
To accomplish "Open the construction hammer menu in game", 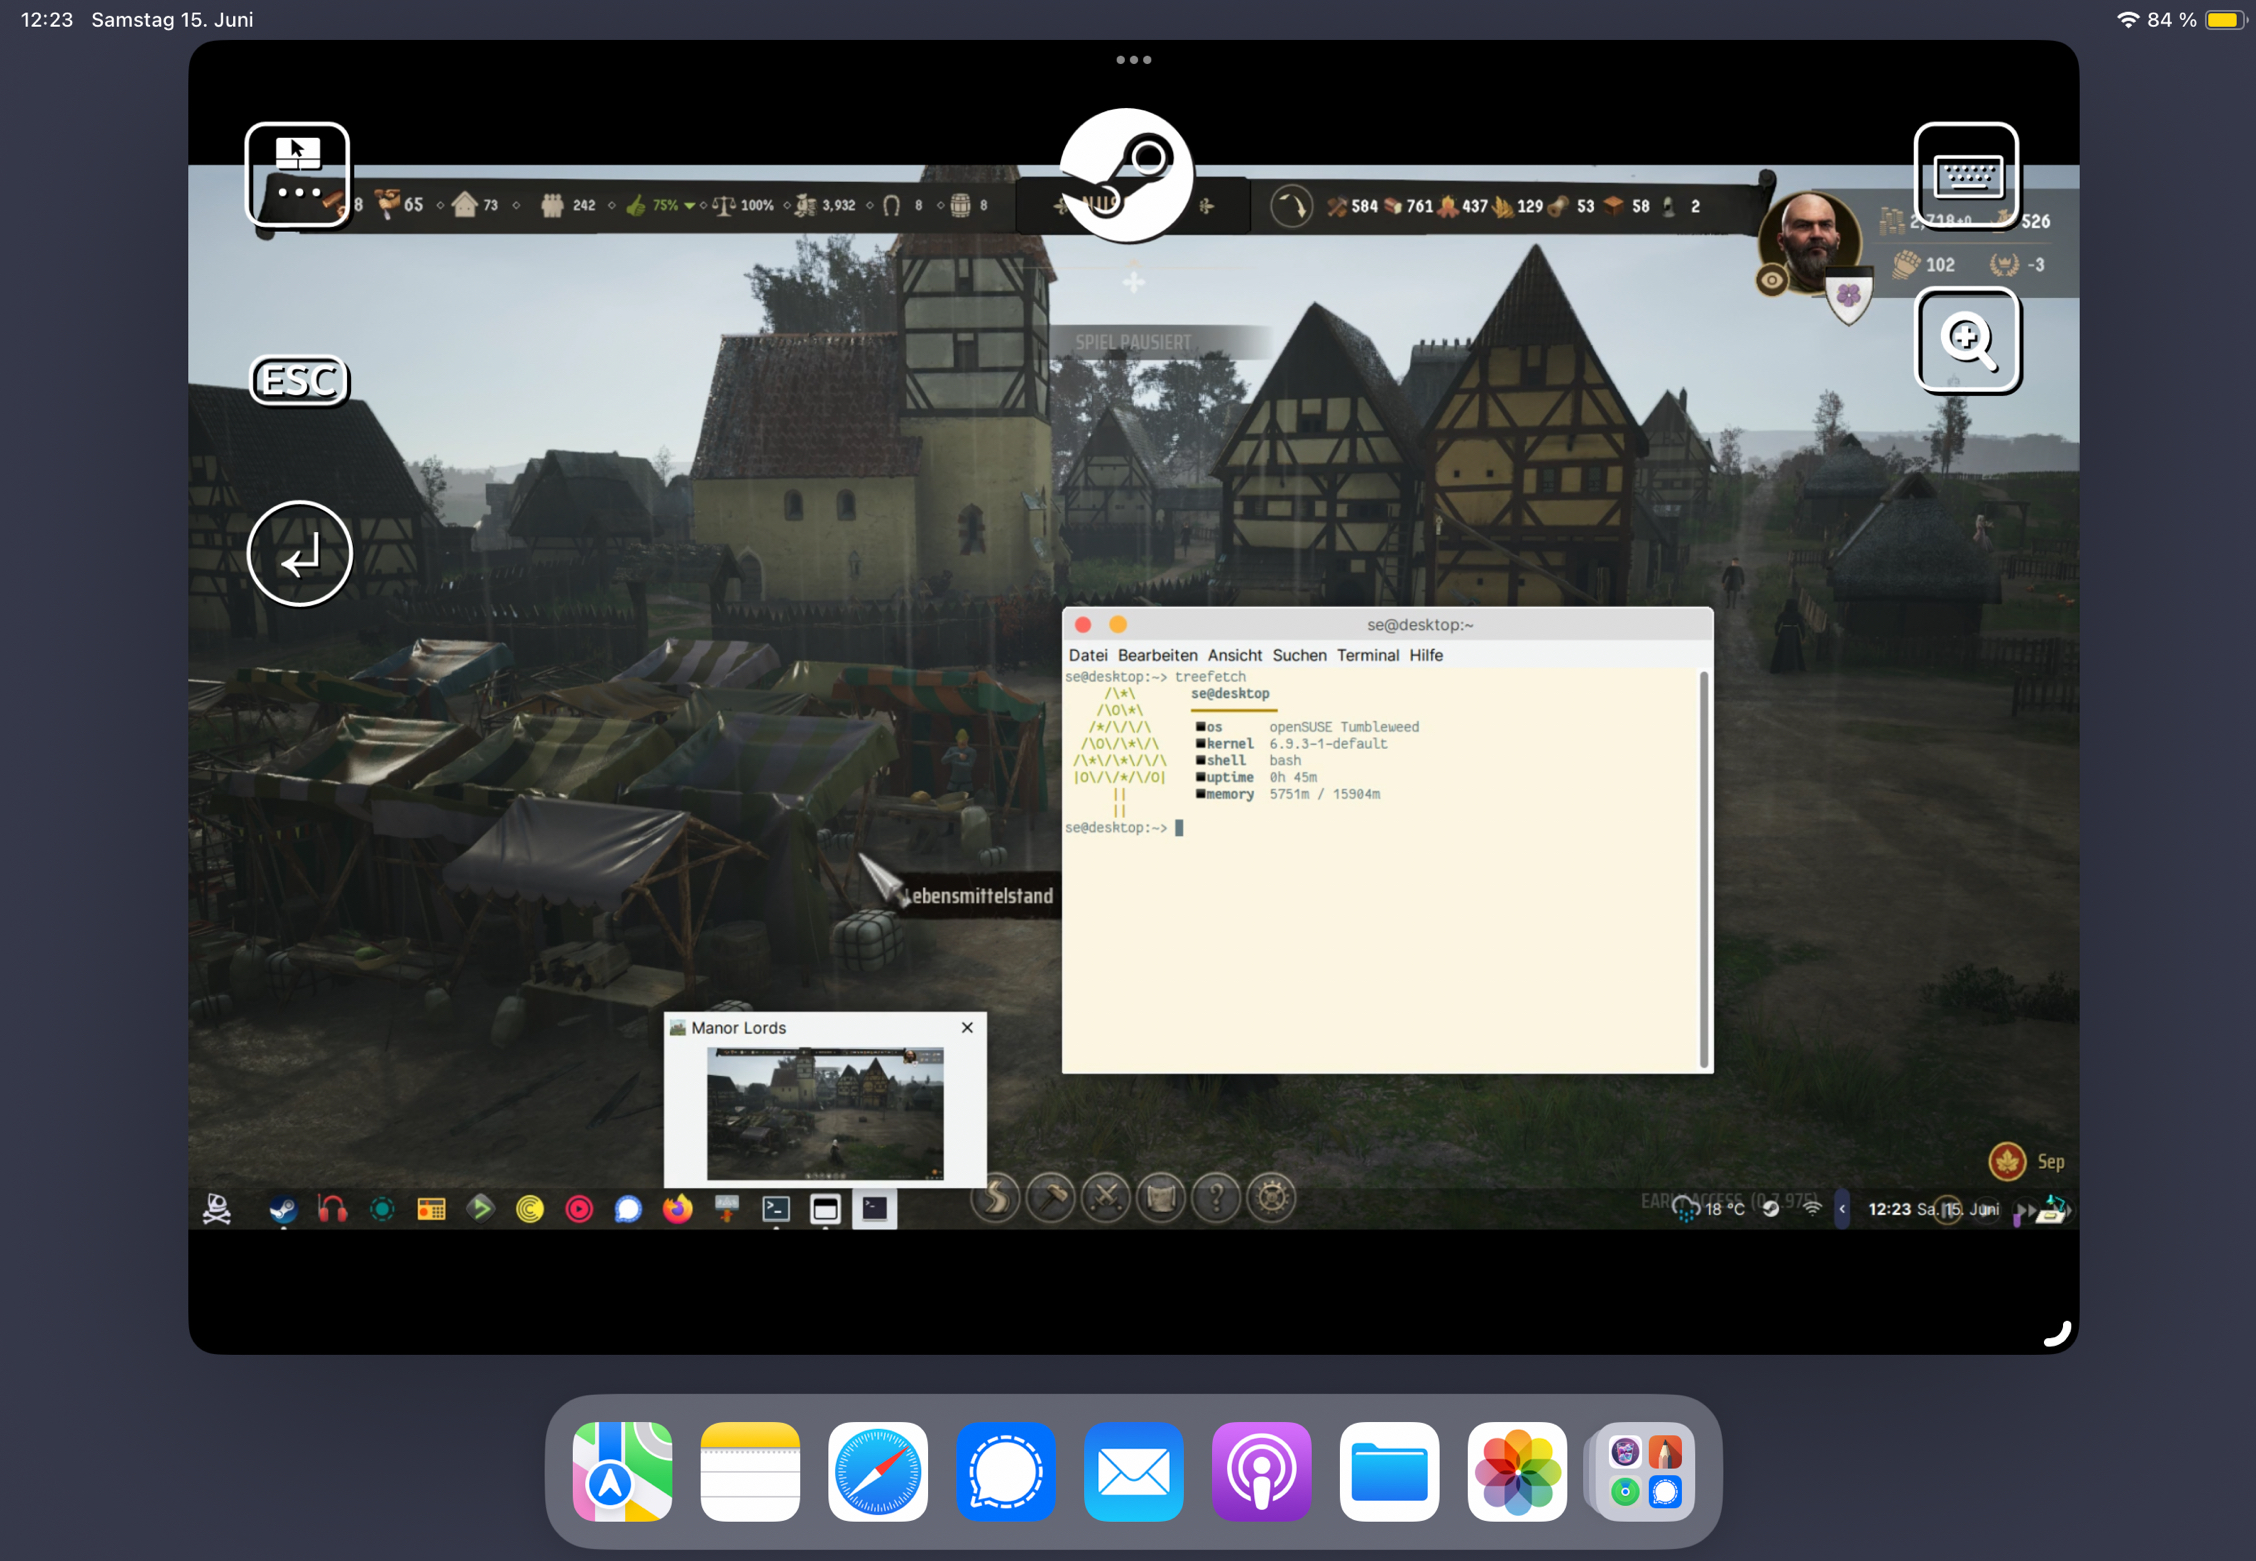I will (x=1051, y=1197).
